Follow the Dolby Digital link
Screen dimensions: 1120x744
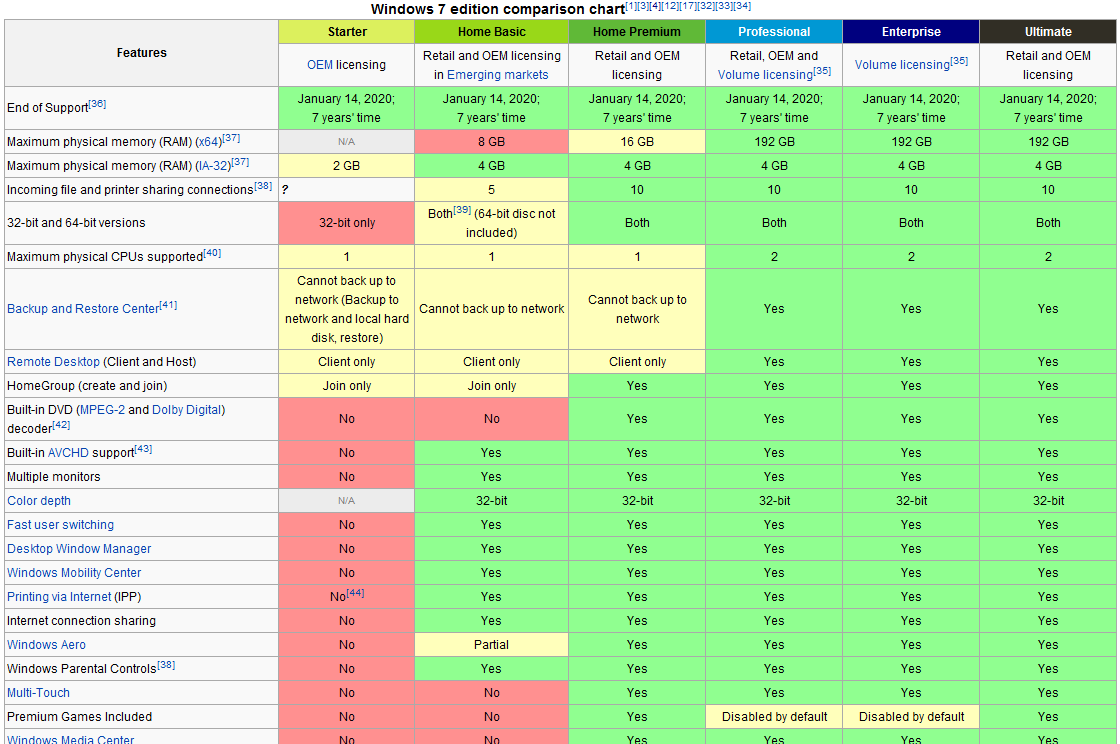186,410
